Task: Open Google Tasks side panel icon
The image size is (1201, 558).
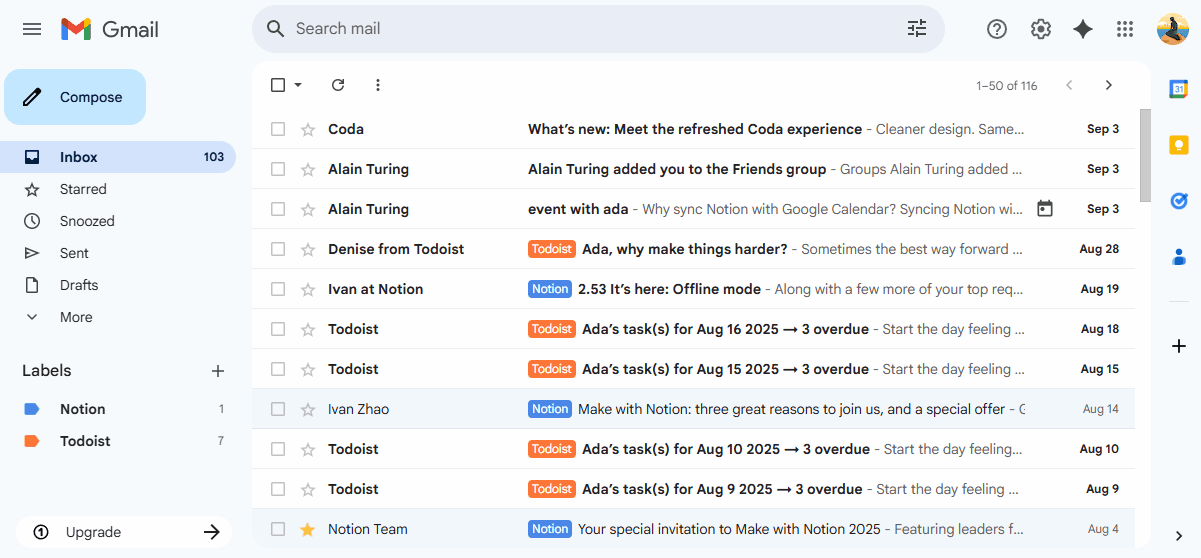Action: (1178, 201)
